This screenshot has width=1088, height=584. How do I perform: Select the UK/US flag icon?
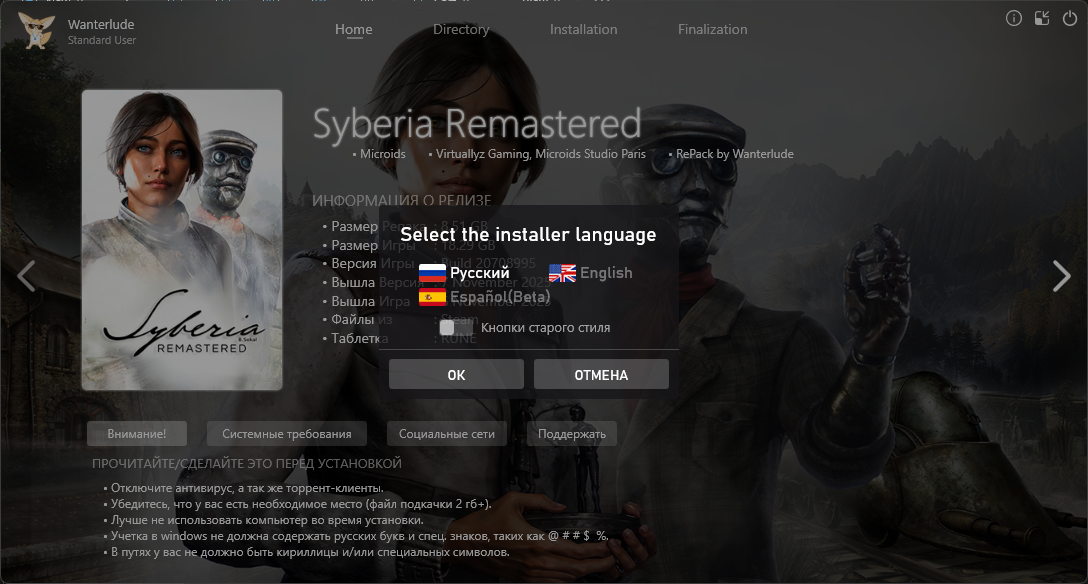click(562, 273)
